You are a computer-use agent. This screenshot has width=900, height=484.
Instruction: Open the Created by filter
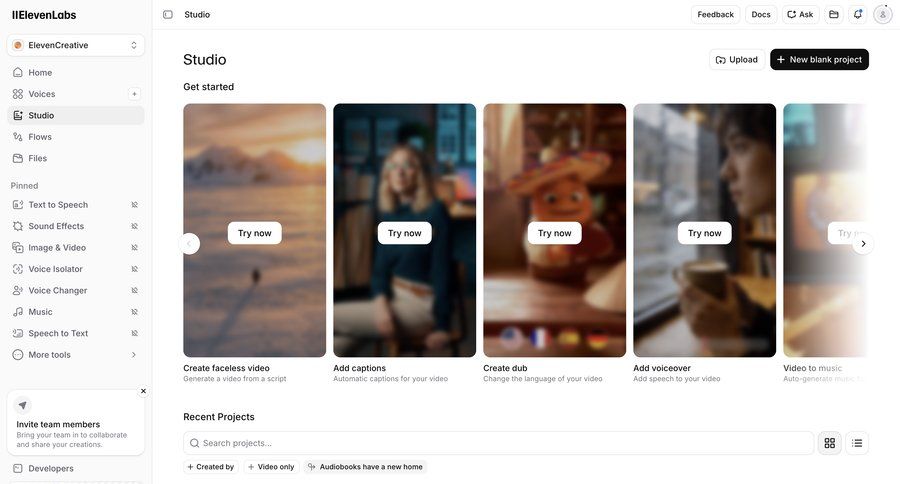coord(211,467)
